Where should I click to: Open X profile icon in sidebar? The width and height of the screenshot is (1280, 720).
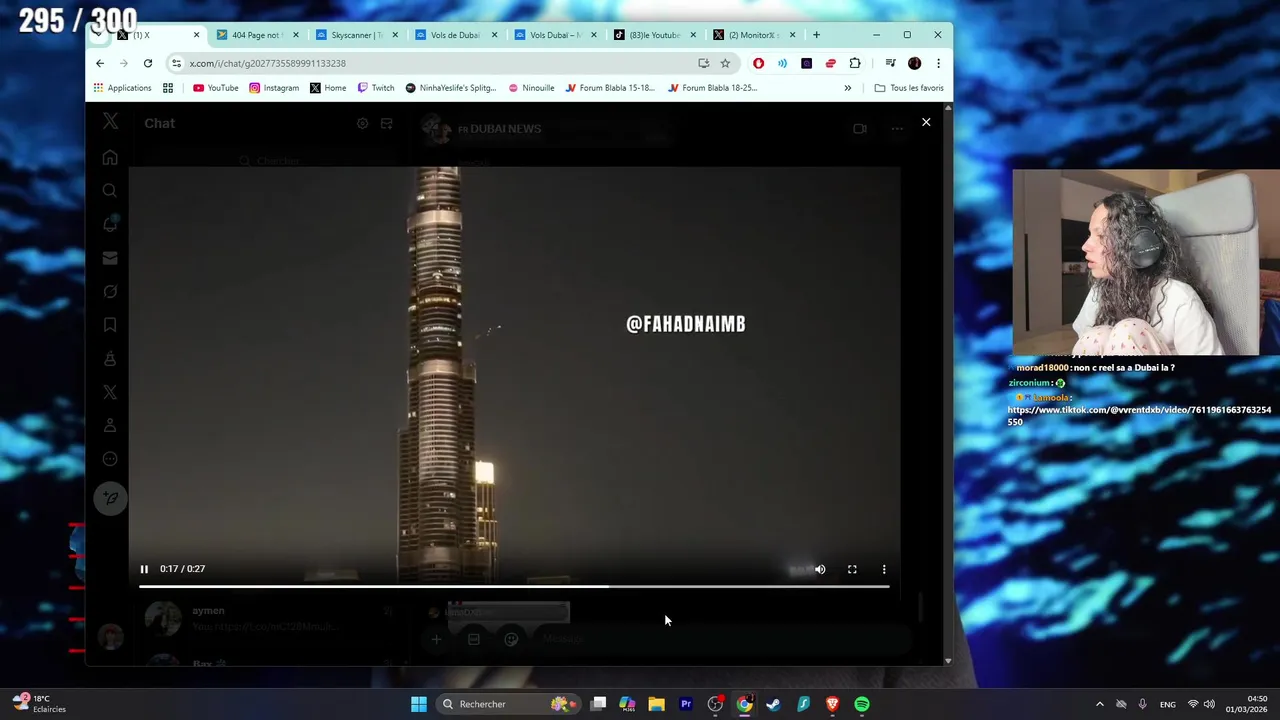pos(110,425)
